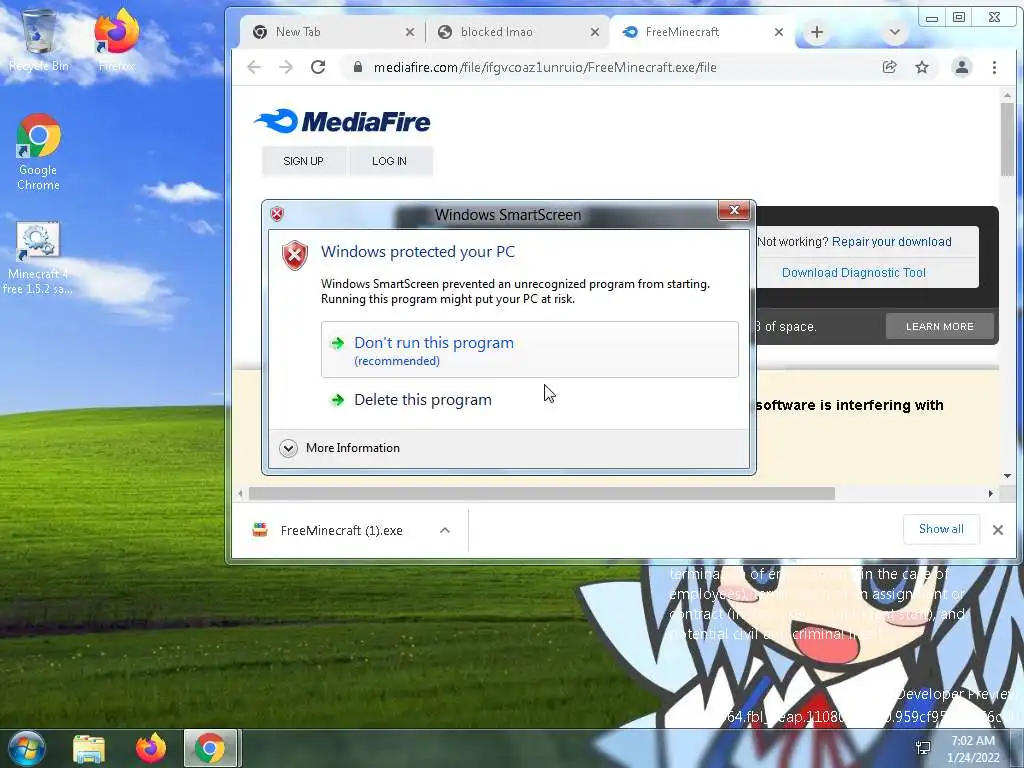Click the LEARN MORE button
1024x768 pixels.
[940, 327]
